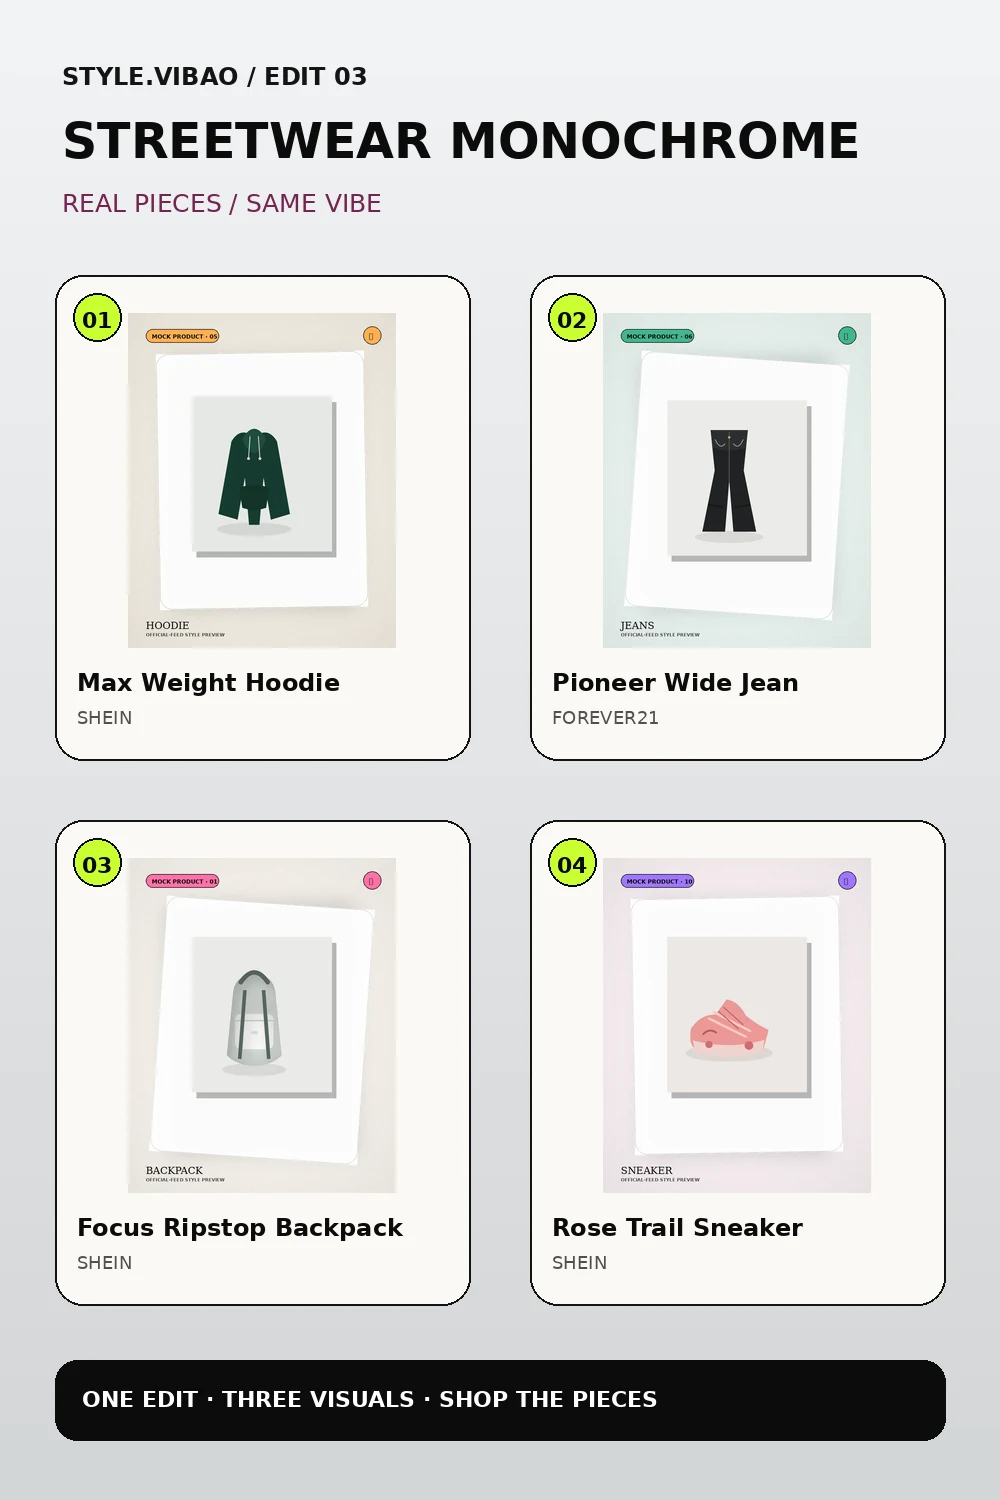Click the orange circle icon on hoodie card

click(372, 336)
